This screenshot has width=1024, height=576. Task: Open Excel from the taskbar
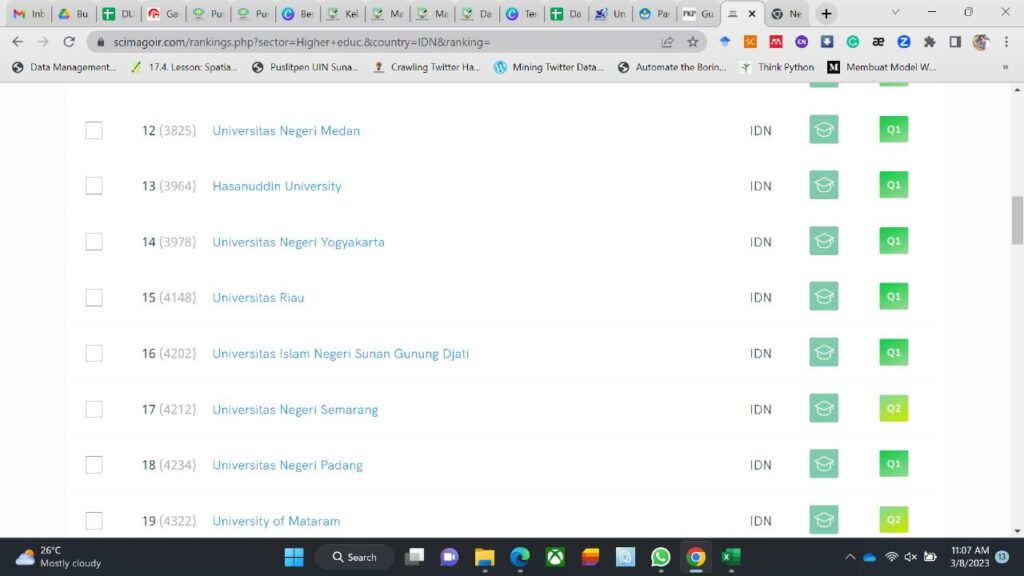tap(731, 557)
